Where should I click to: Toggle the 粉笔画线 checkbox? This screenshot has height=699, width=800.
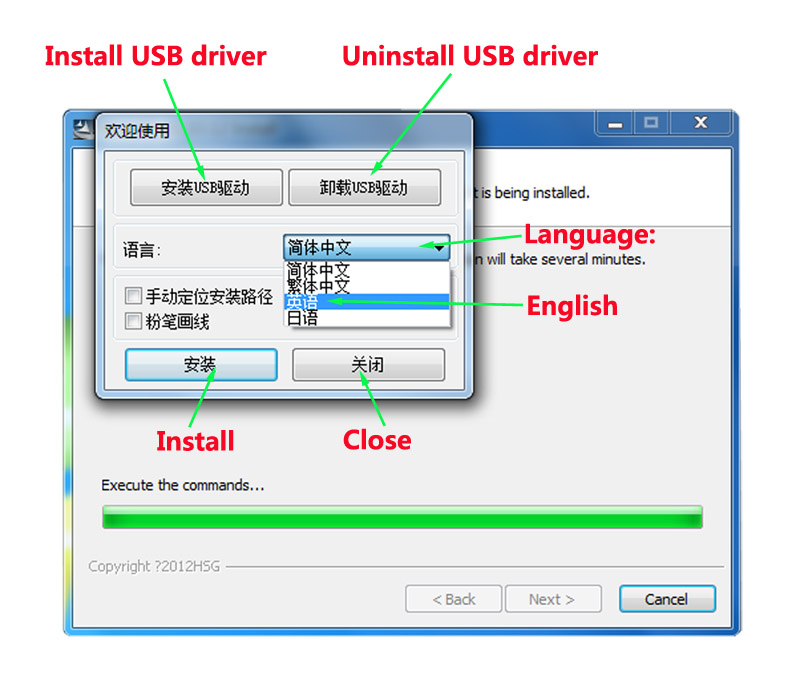click(133, 321)
